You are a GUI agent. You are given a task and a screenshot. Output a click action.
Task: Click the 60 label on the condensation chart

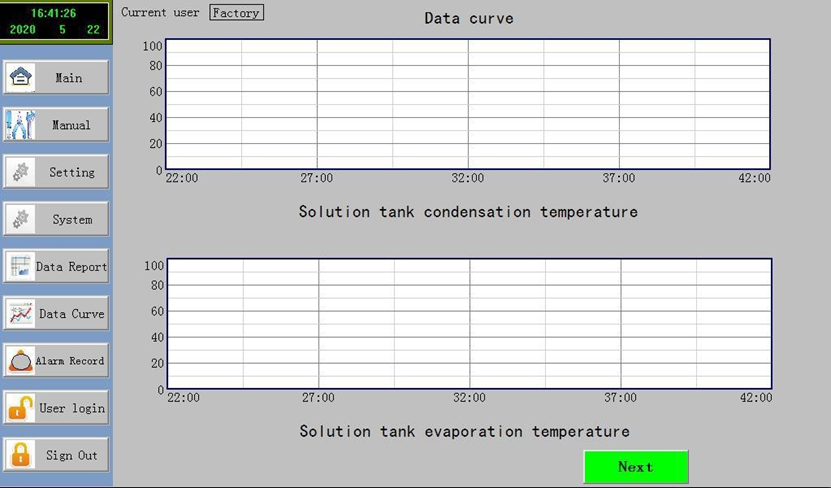[x=156, y=92]
